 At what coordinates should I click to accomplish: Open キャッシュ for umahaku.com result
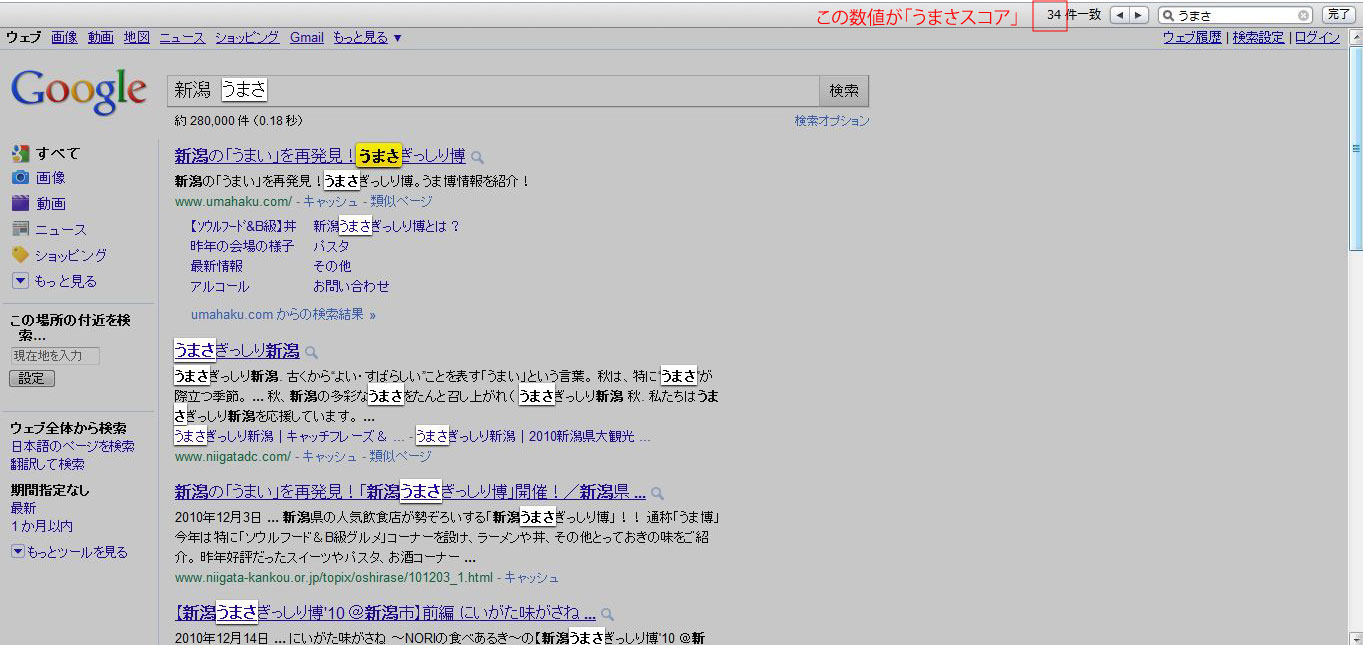tap(330, 201)
